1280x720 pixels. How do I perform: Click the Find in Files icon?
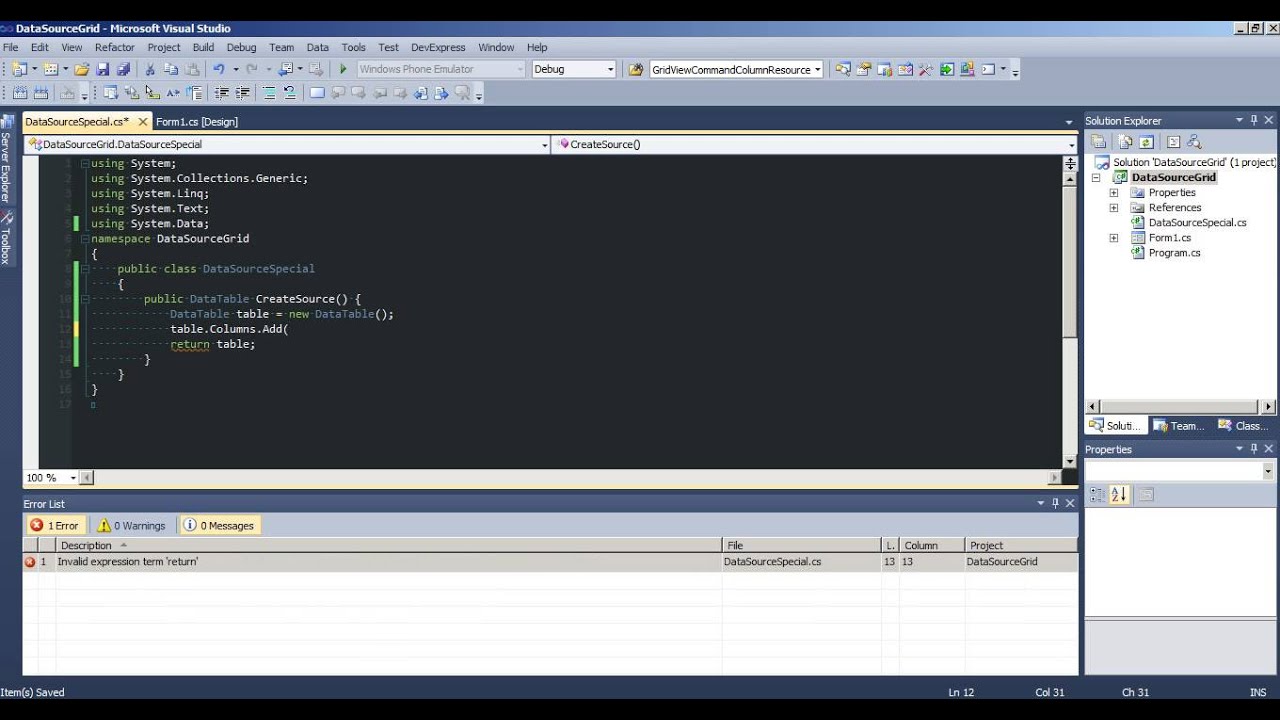[x=635, y=69]
